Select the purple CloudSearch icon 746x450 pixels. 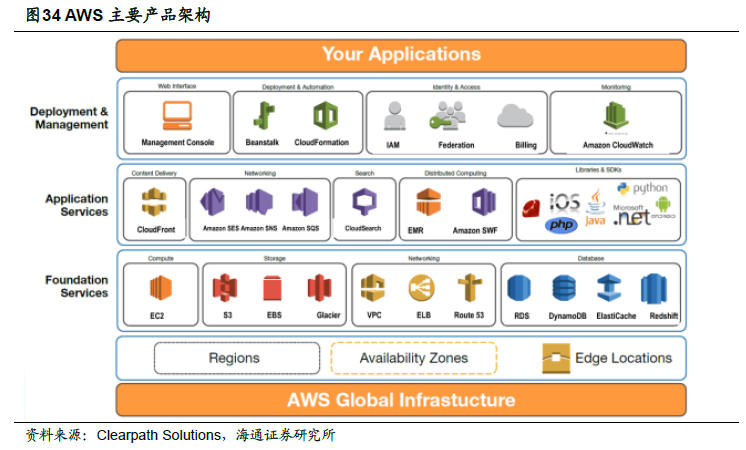click(362, 203)
